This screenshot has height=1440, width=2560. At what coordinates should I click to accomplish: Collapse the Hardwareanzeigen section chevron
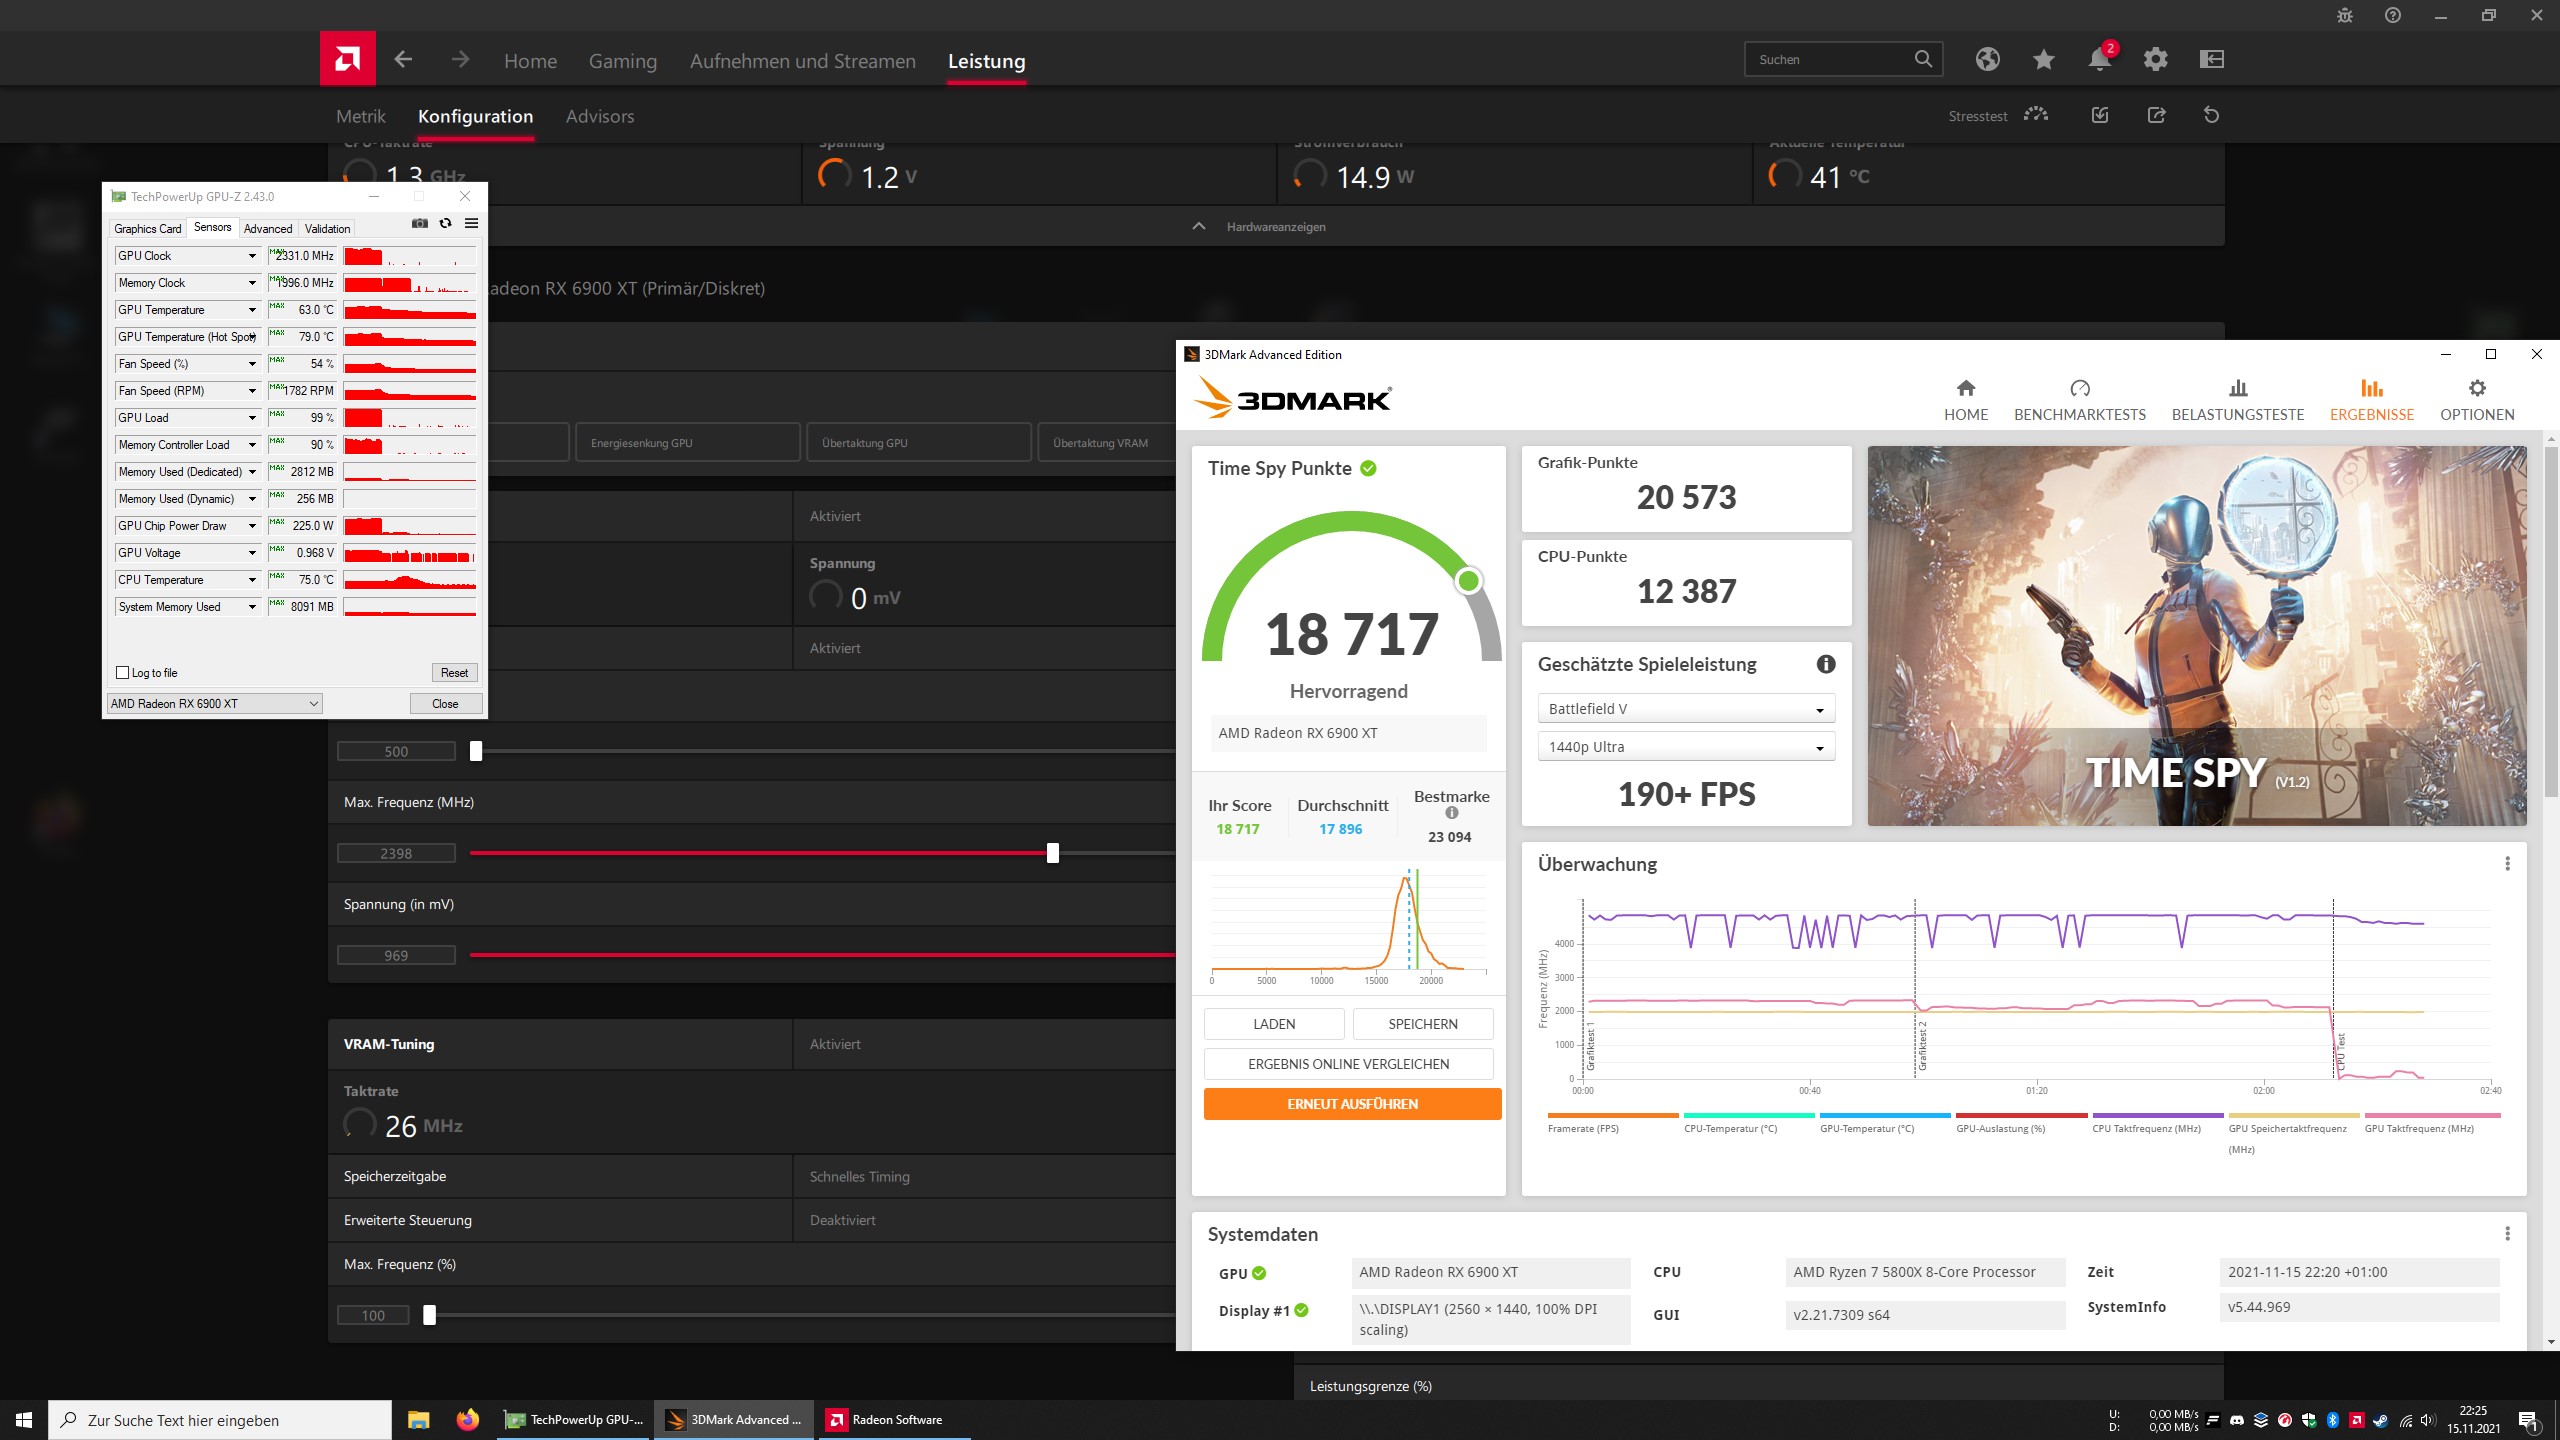point(1199,227)
